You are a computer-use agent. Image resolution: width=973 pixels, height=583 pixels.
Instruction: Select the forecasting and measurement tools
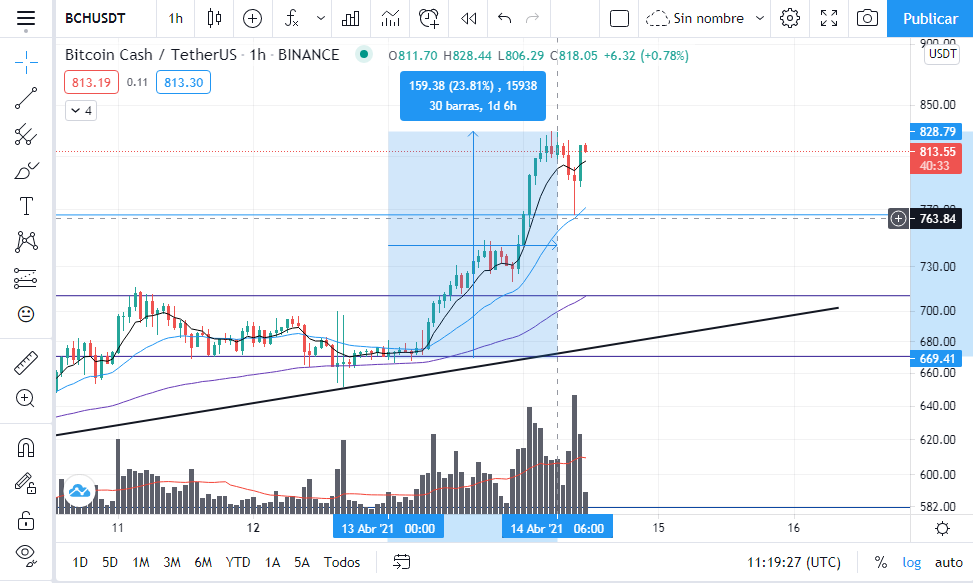[26, 278]
